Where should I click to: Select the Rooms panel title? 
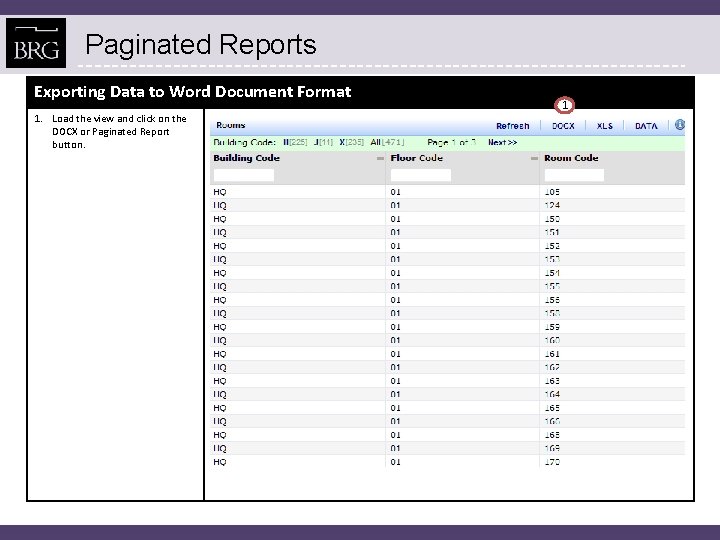[231, 125]
